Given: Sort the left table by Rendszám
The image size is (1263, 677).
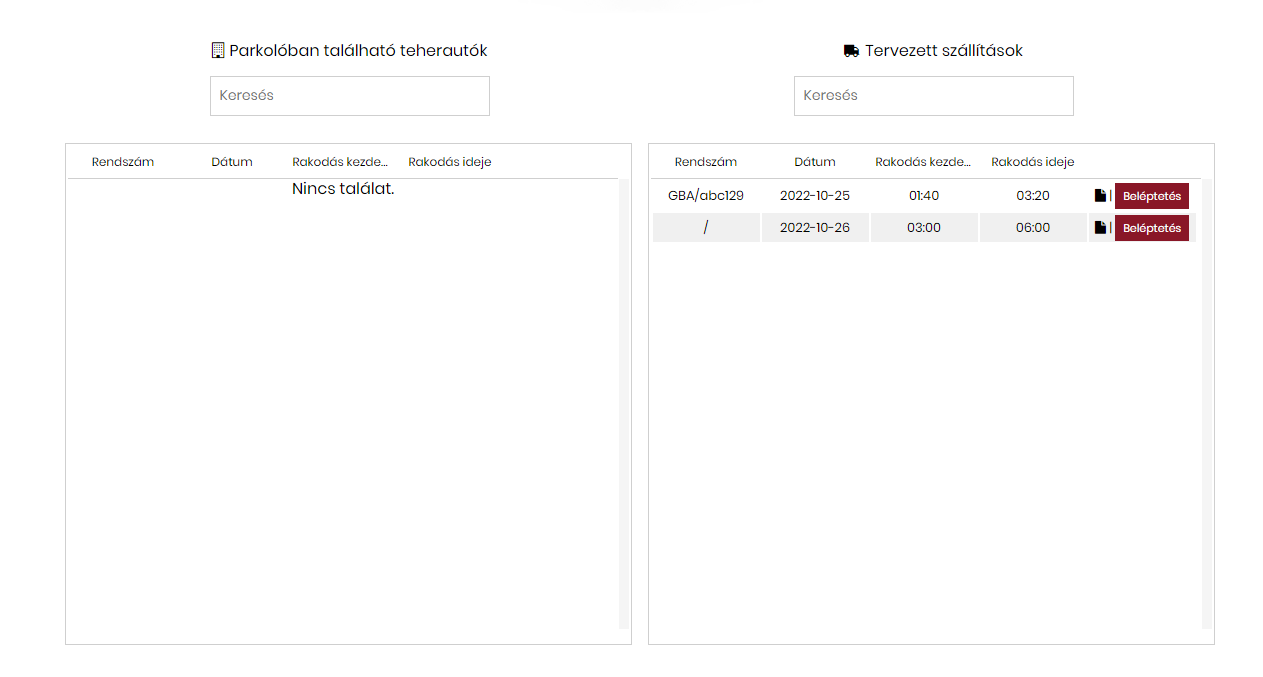Looking at the screenshot, I should pyautogui.click(x=122, y=161).
